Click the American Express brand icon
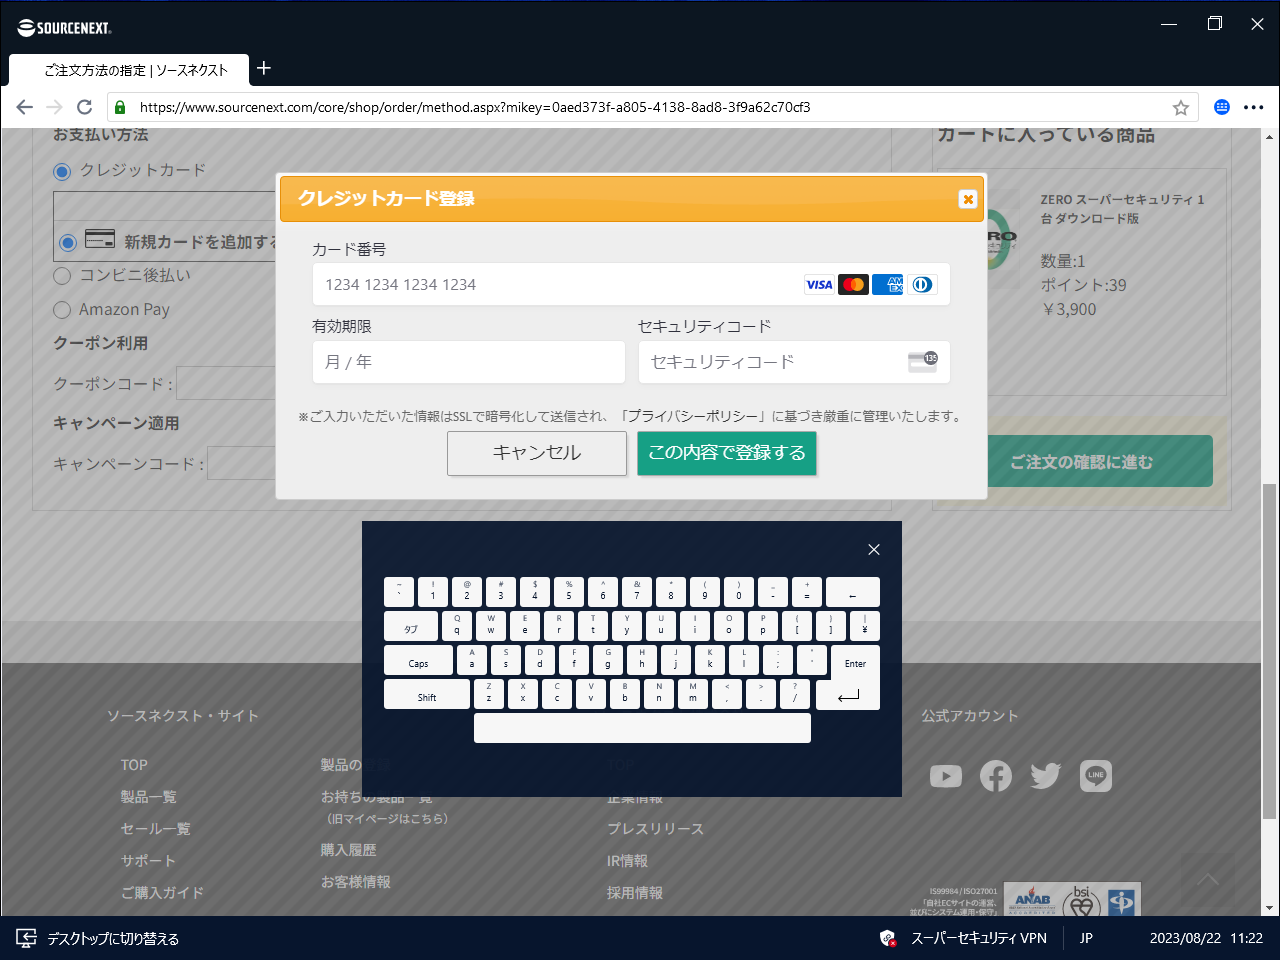Image resolution: width=1280 pixels, height=960 pixels. coord(888,284)
